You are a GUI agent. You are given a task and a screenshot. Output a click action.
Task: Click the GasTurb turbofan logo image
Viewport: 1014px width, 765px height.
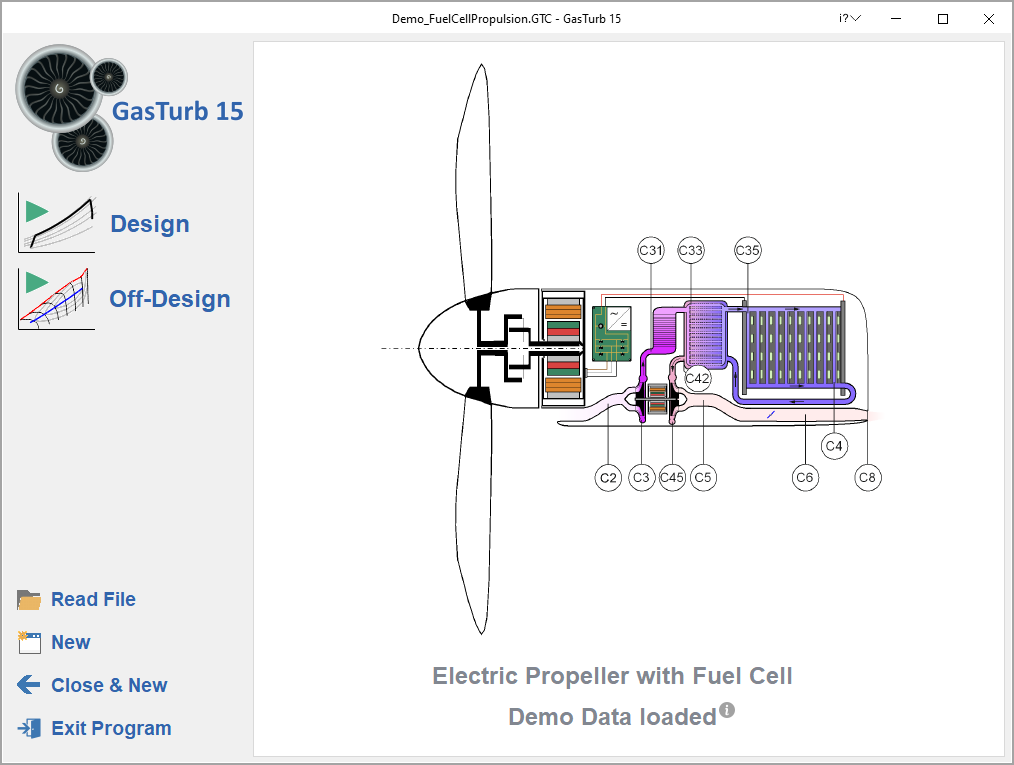[x=71, y=108]
